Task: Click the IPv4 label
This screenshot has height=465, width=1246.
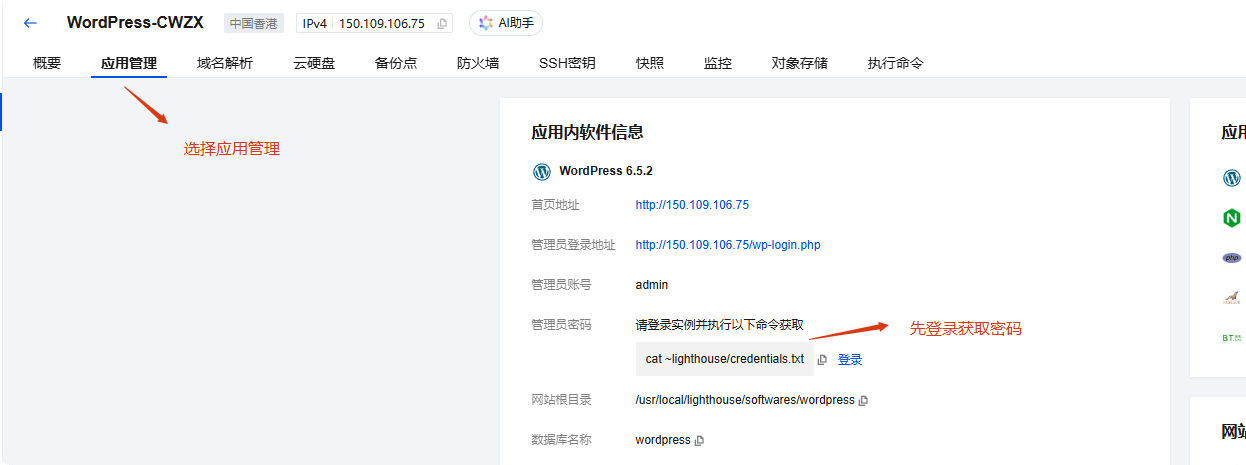Action: pos(315,23)
